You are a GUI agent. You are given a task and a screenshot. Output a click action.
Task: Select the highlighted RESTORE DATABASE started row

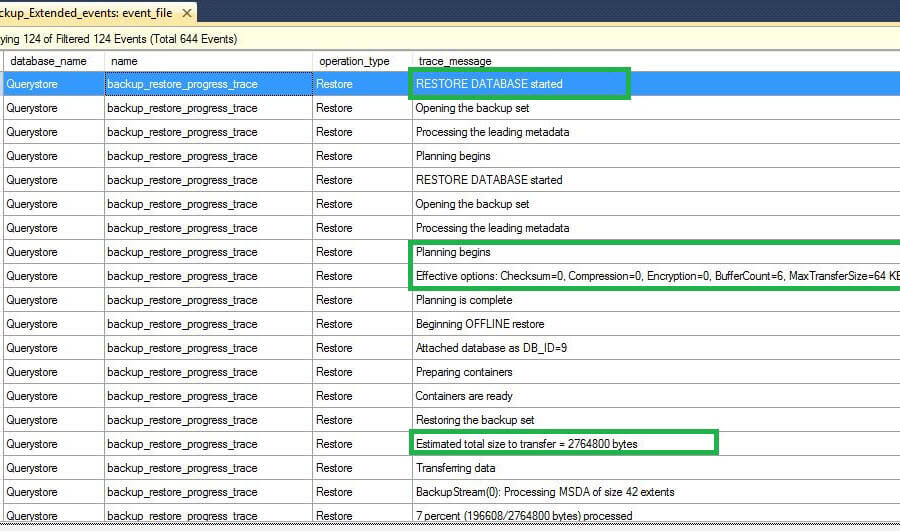489,84
